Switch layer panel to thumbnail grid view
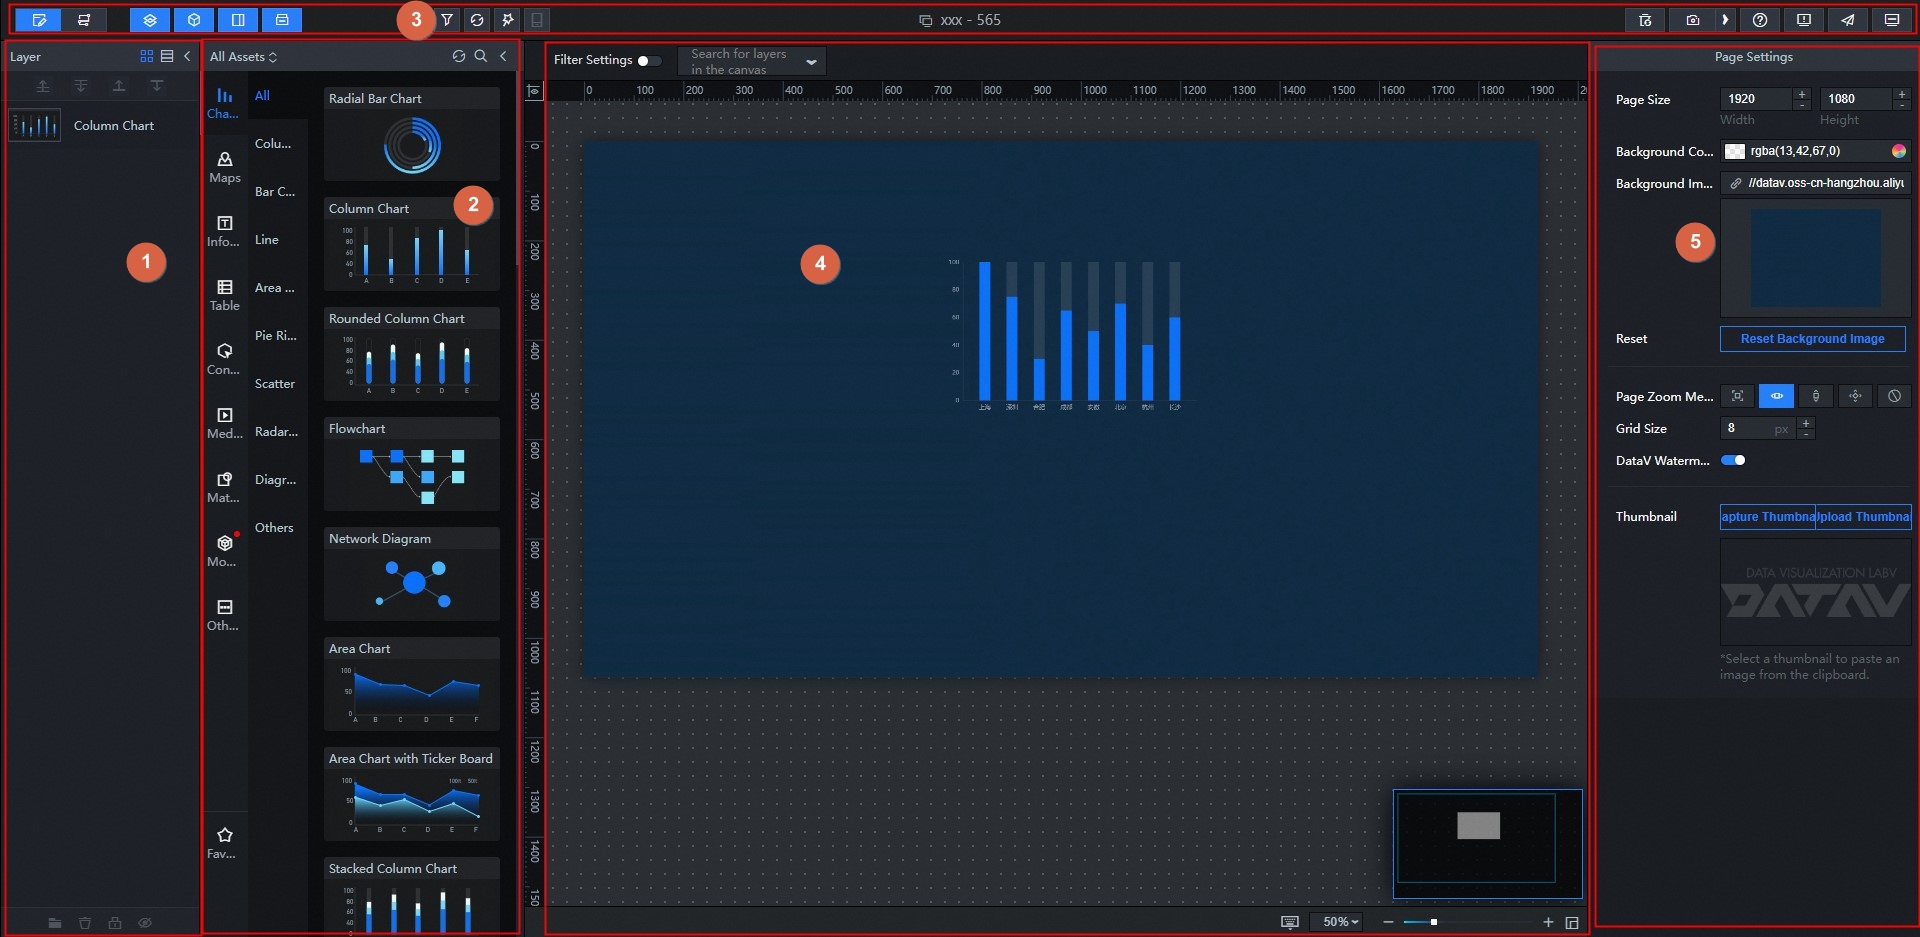 [x=147, y=57]
